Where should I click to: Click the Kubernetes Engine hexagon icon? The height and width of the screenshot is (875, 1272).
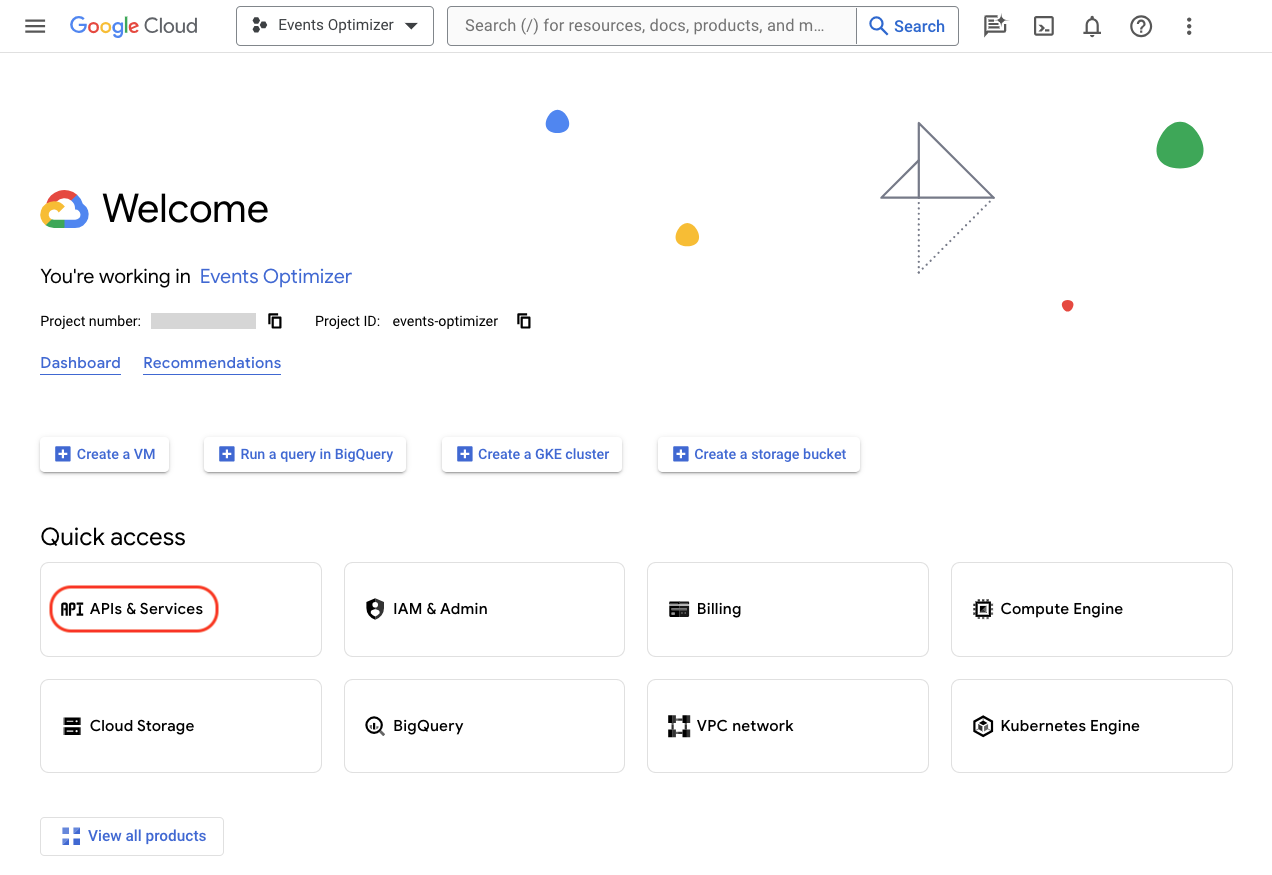[x=982, y=725]
